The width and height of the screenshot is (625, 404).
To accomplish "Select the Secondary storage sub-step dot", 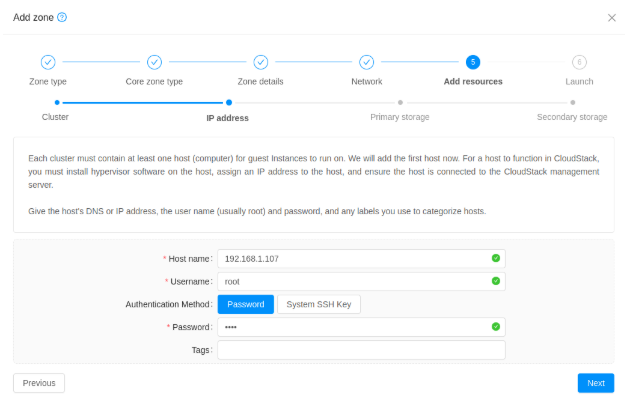I will click(572, 103).
